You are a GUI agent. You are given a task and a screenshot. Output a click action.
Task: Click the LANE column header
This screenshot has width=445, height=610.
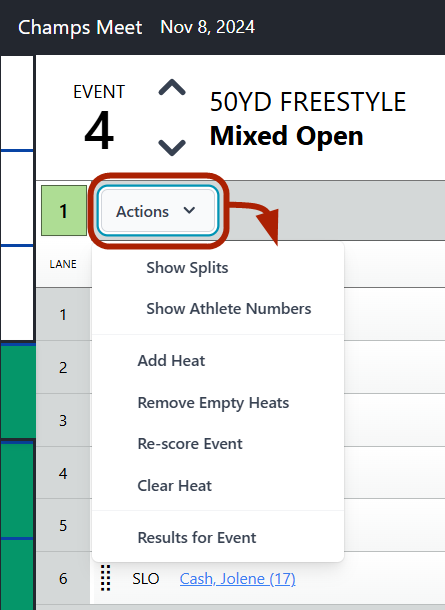63,264
